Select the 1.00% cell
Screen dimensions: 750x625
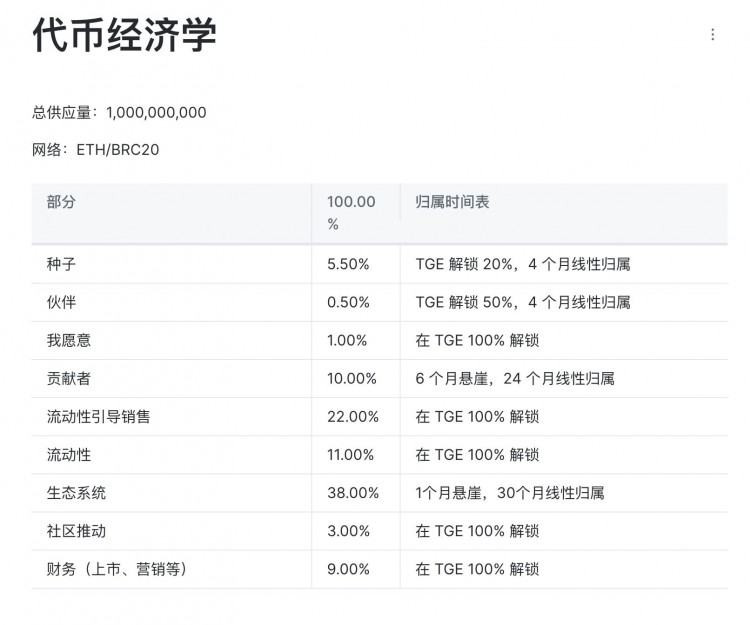click(x=347, y=340)
